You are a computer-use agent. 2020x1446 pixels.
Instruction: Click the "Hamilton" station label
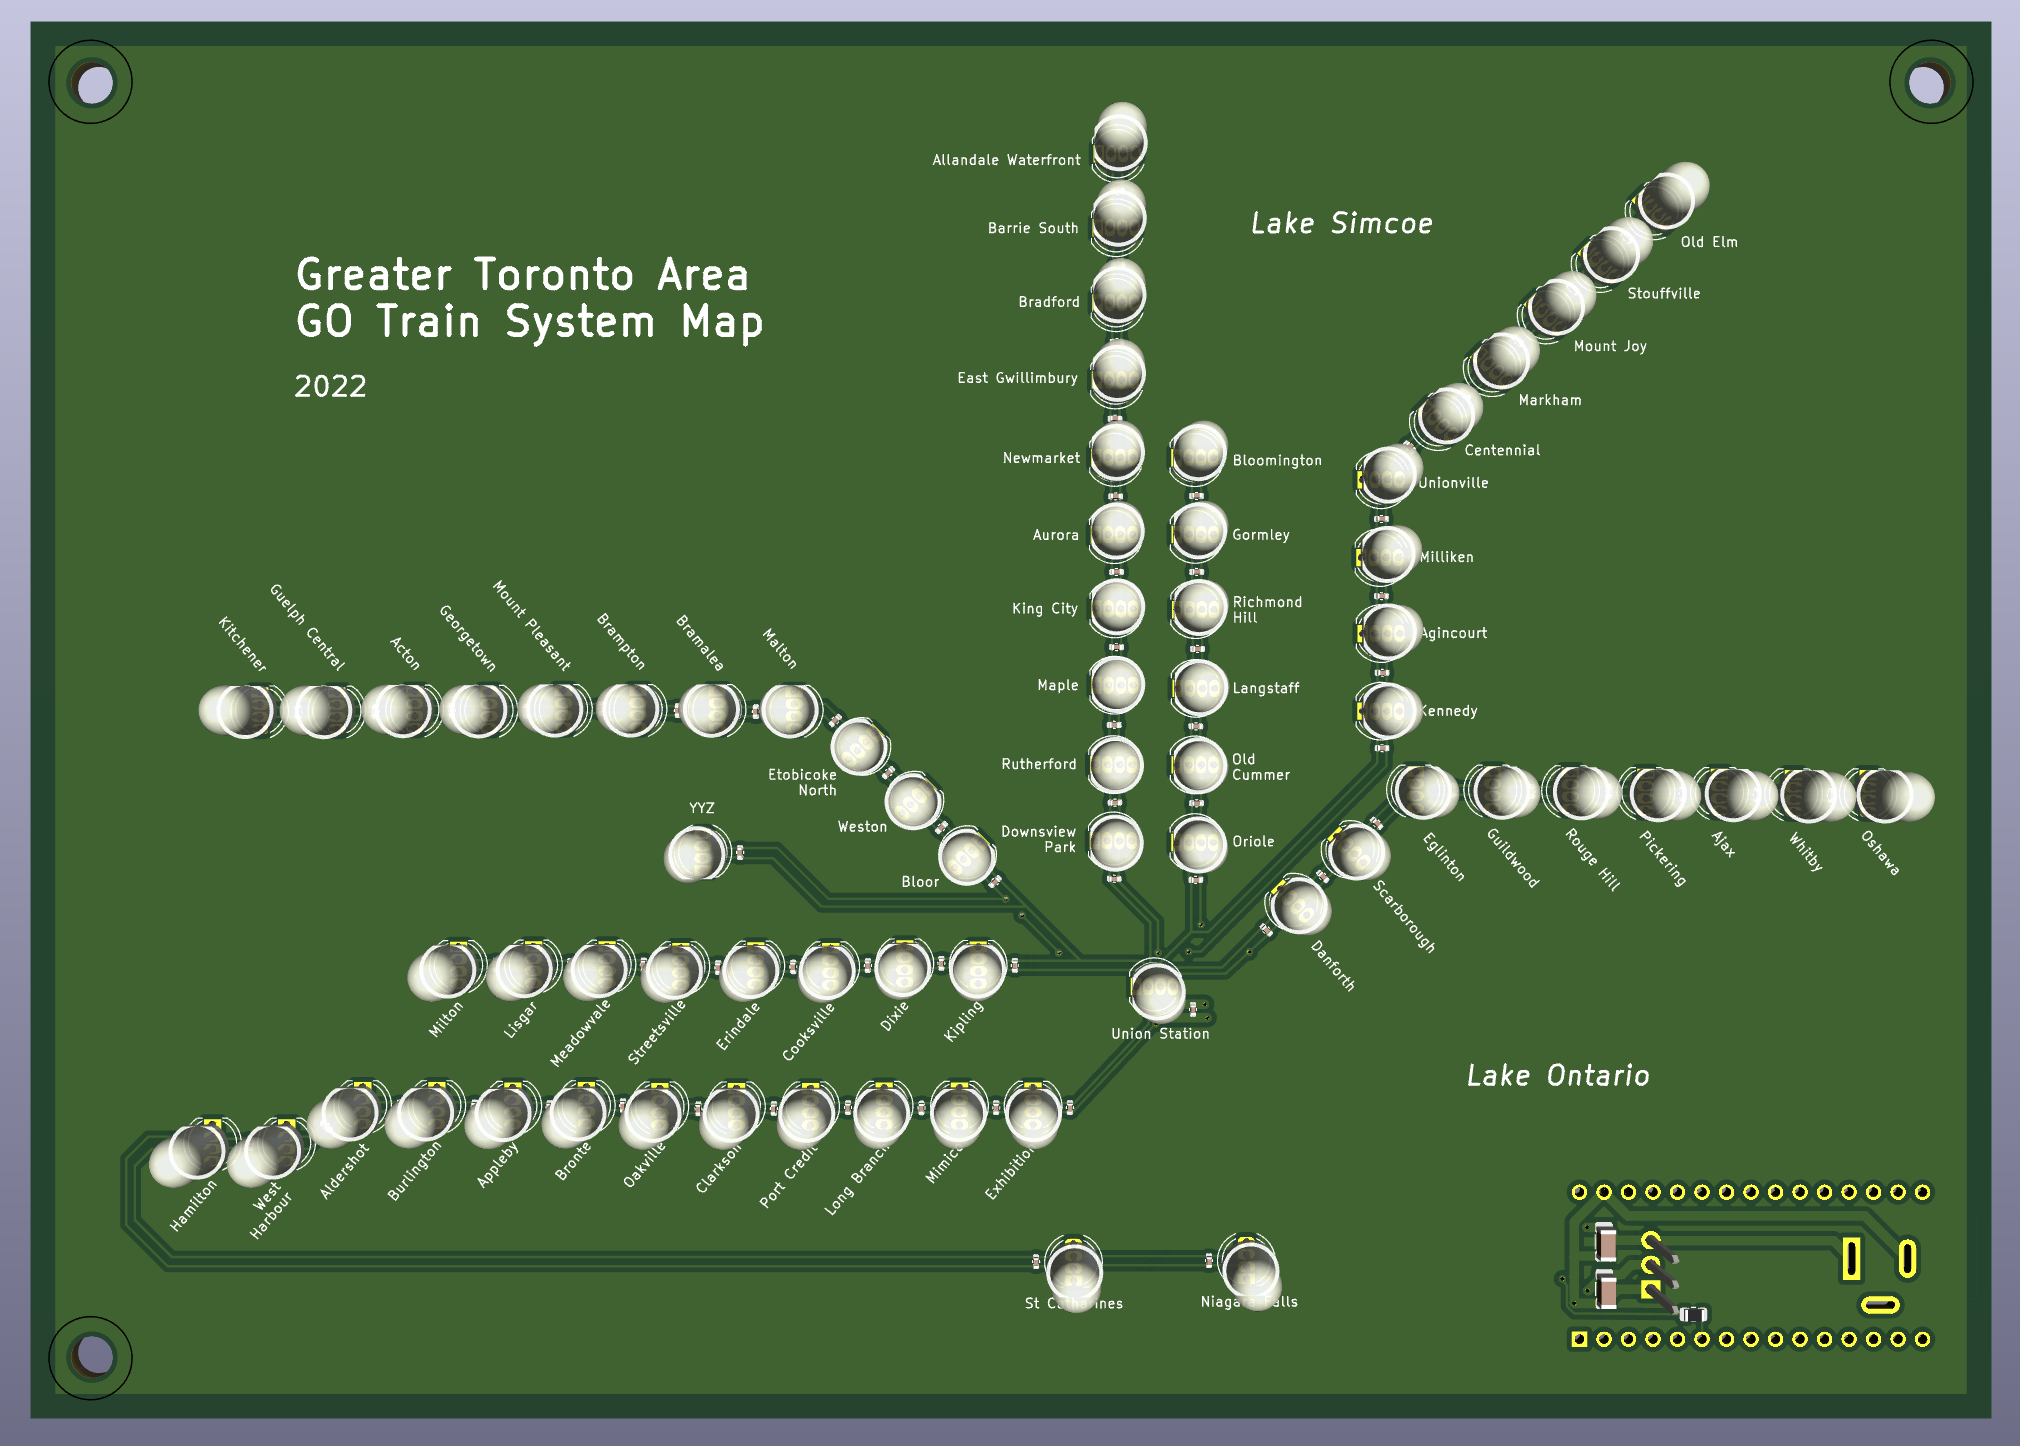pos(193,1206)
